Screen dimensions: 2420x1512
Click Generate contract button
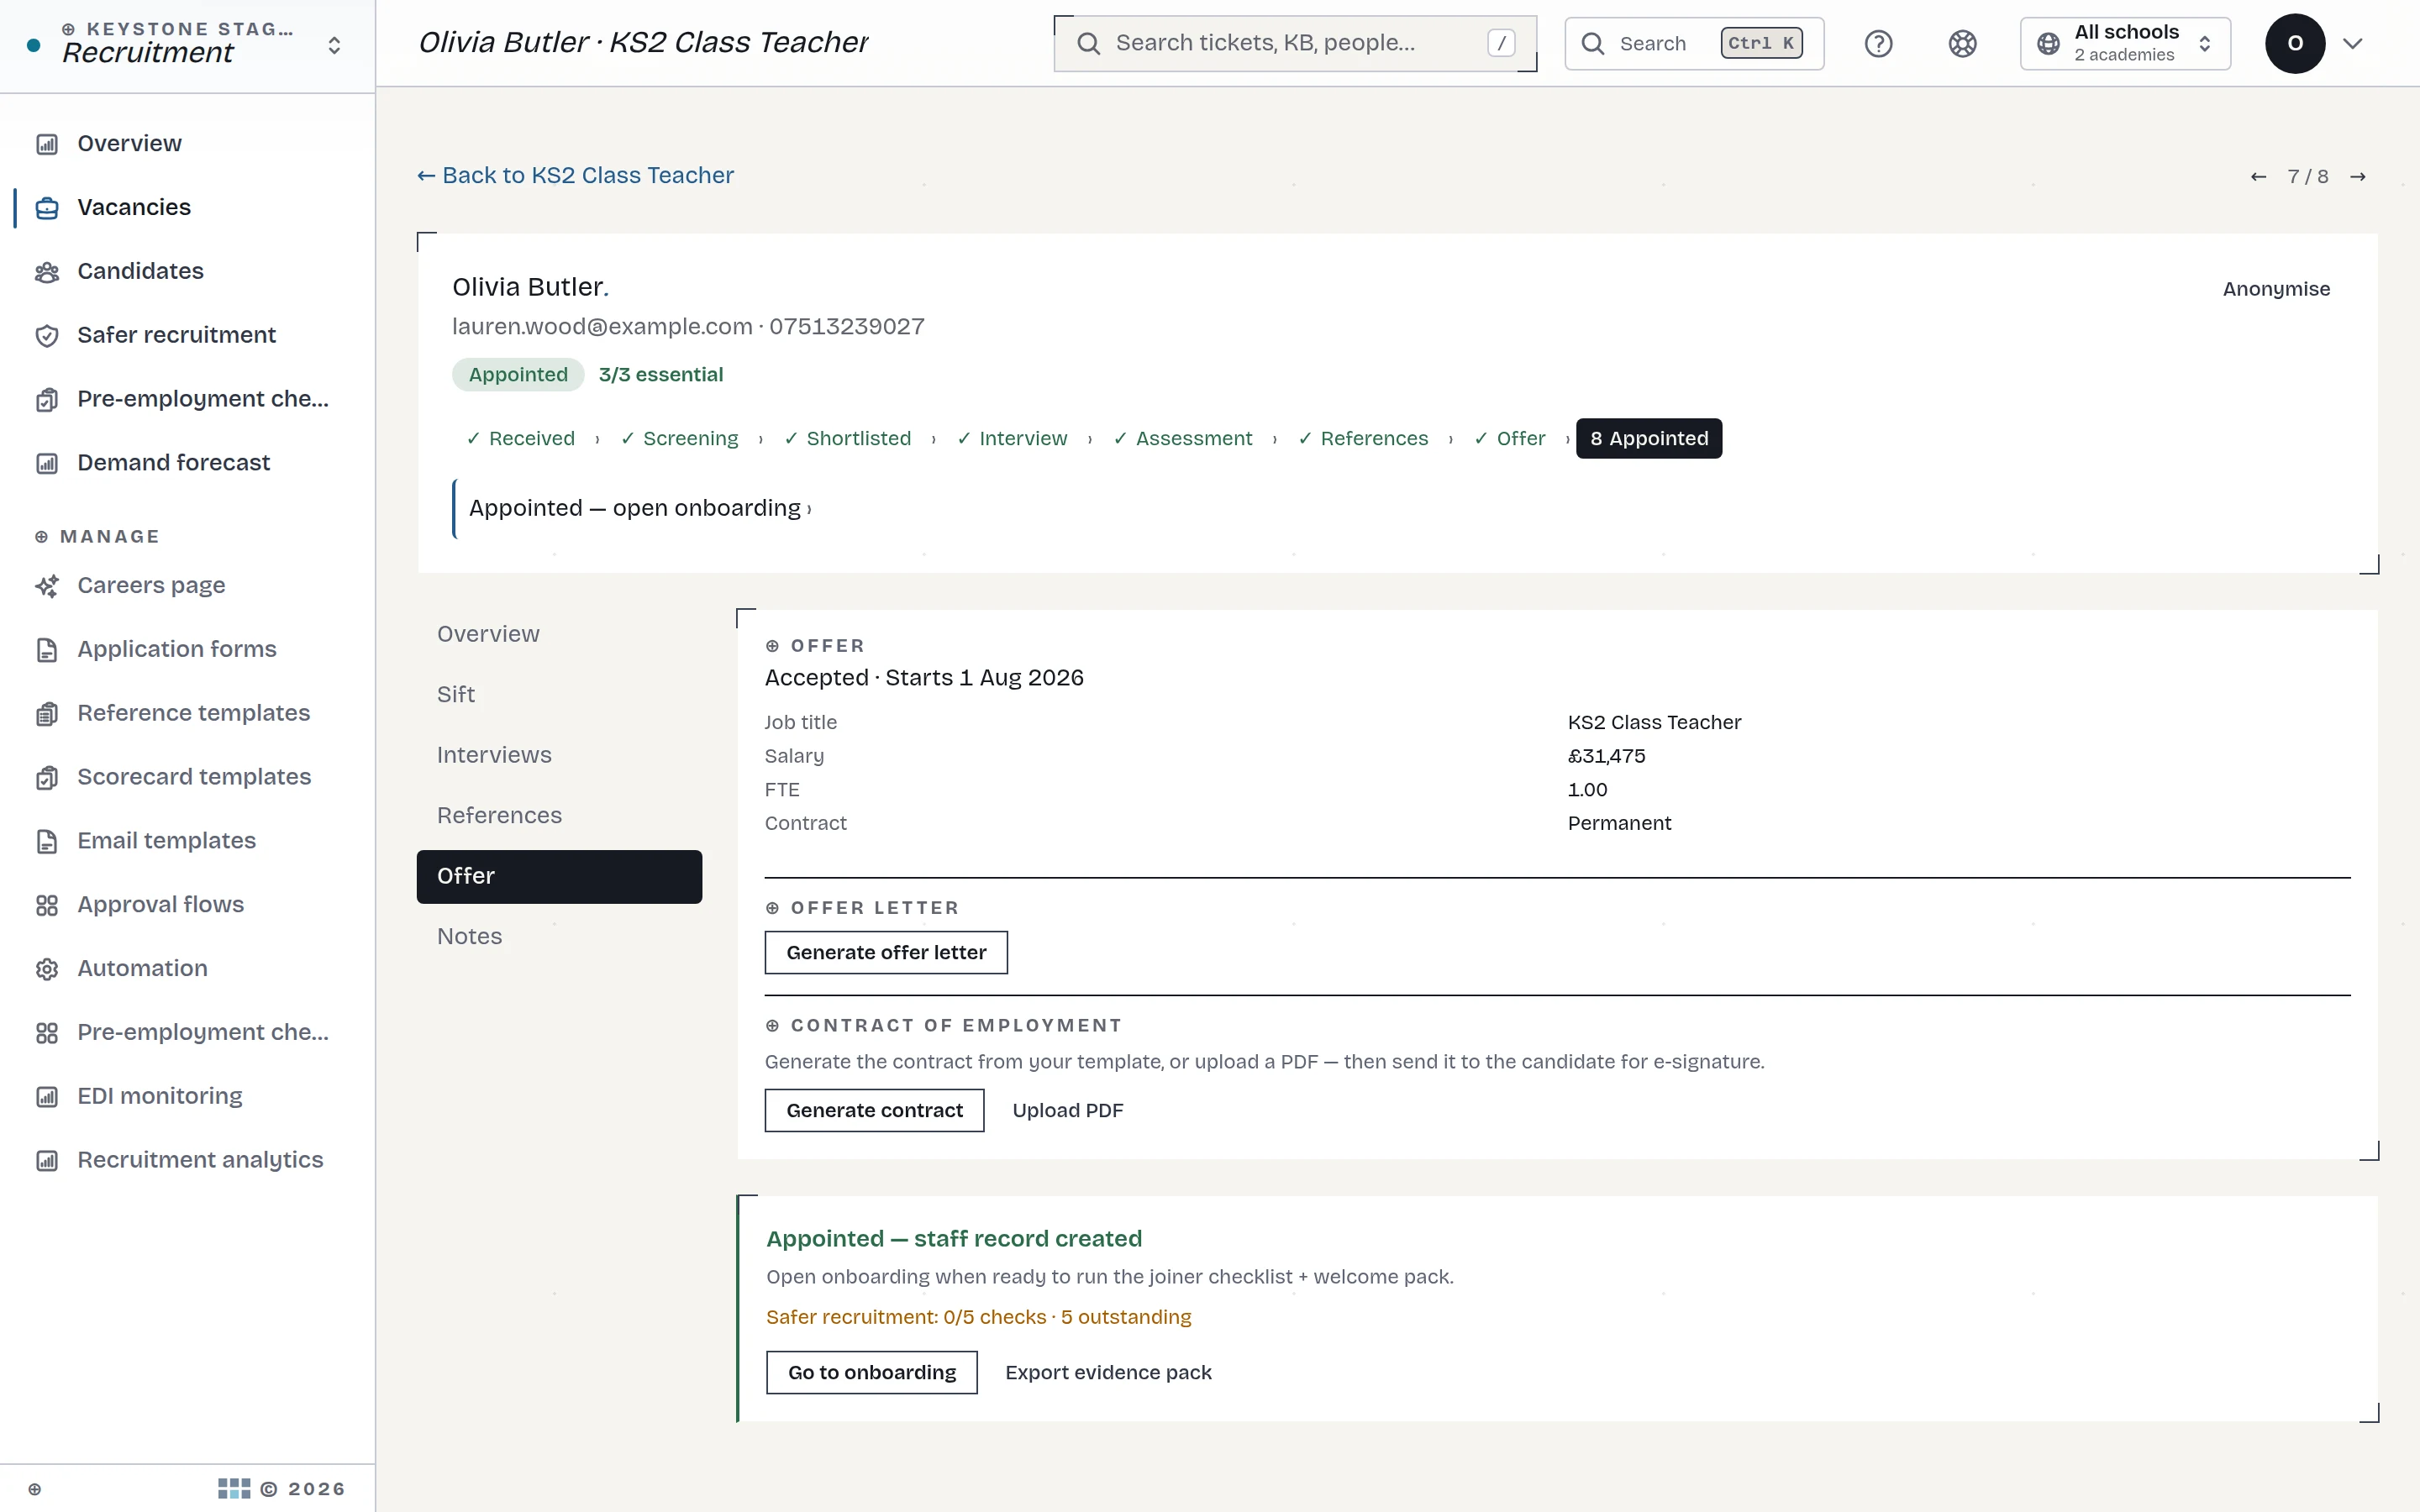click(x=874, y=1111)
